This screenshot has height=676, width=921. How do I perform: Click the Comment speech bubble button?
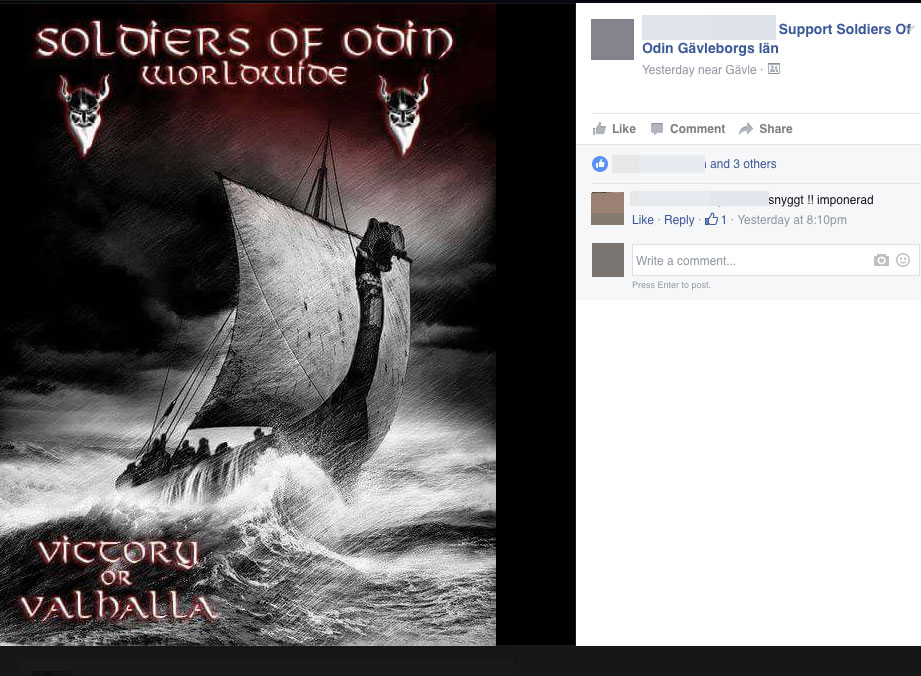pyautogui.click(x=688, y=129)
